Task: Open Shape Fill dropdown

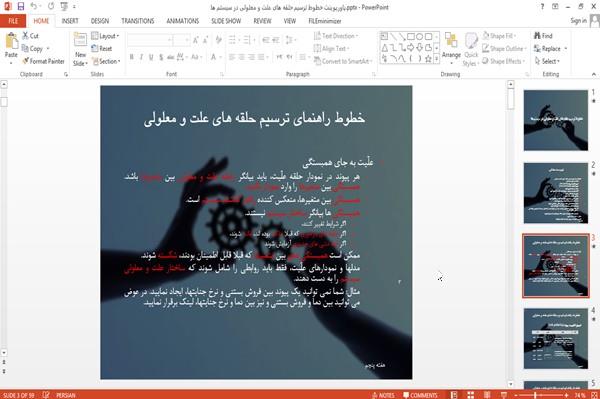Action: point(499,36)
